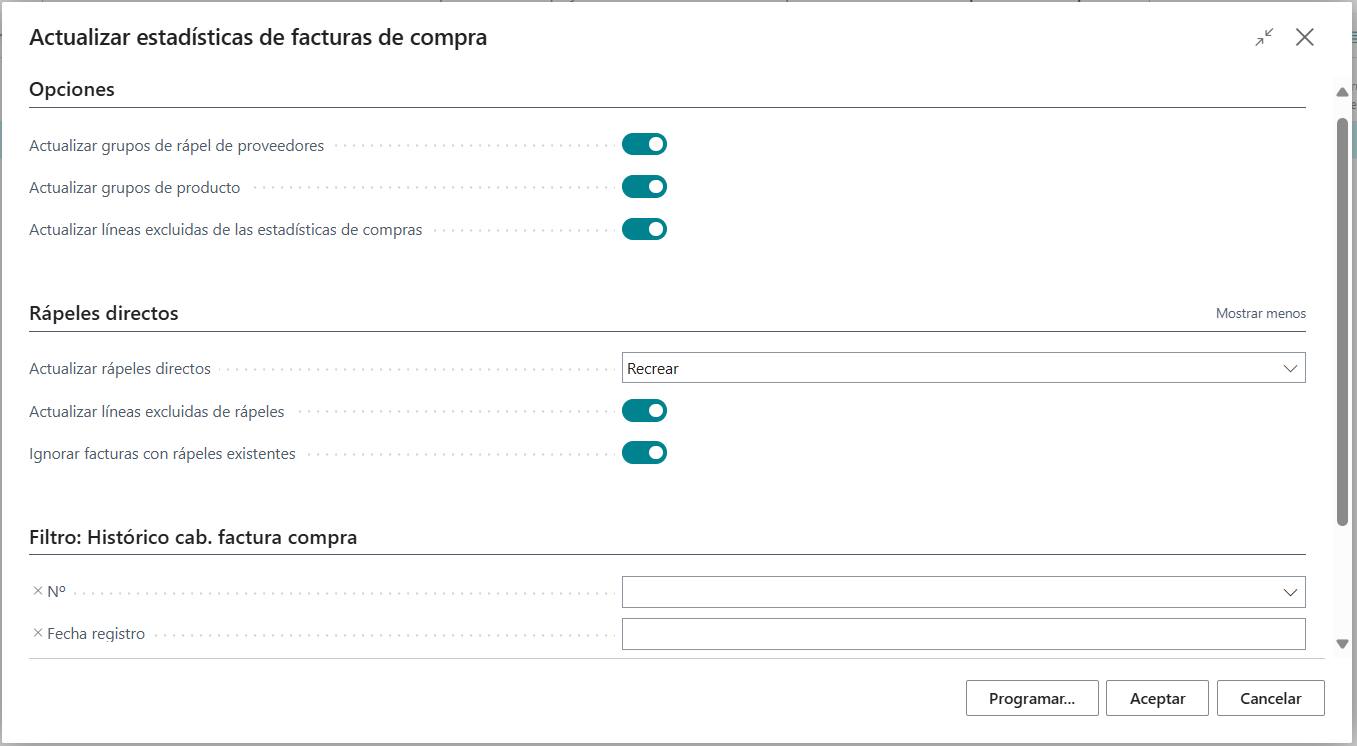Click Mostrar menos link
This screenshot has height=746, width=1357.
(x=1260, y=313)
